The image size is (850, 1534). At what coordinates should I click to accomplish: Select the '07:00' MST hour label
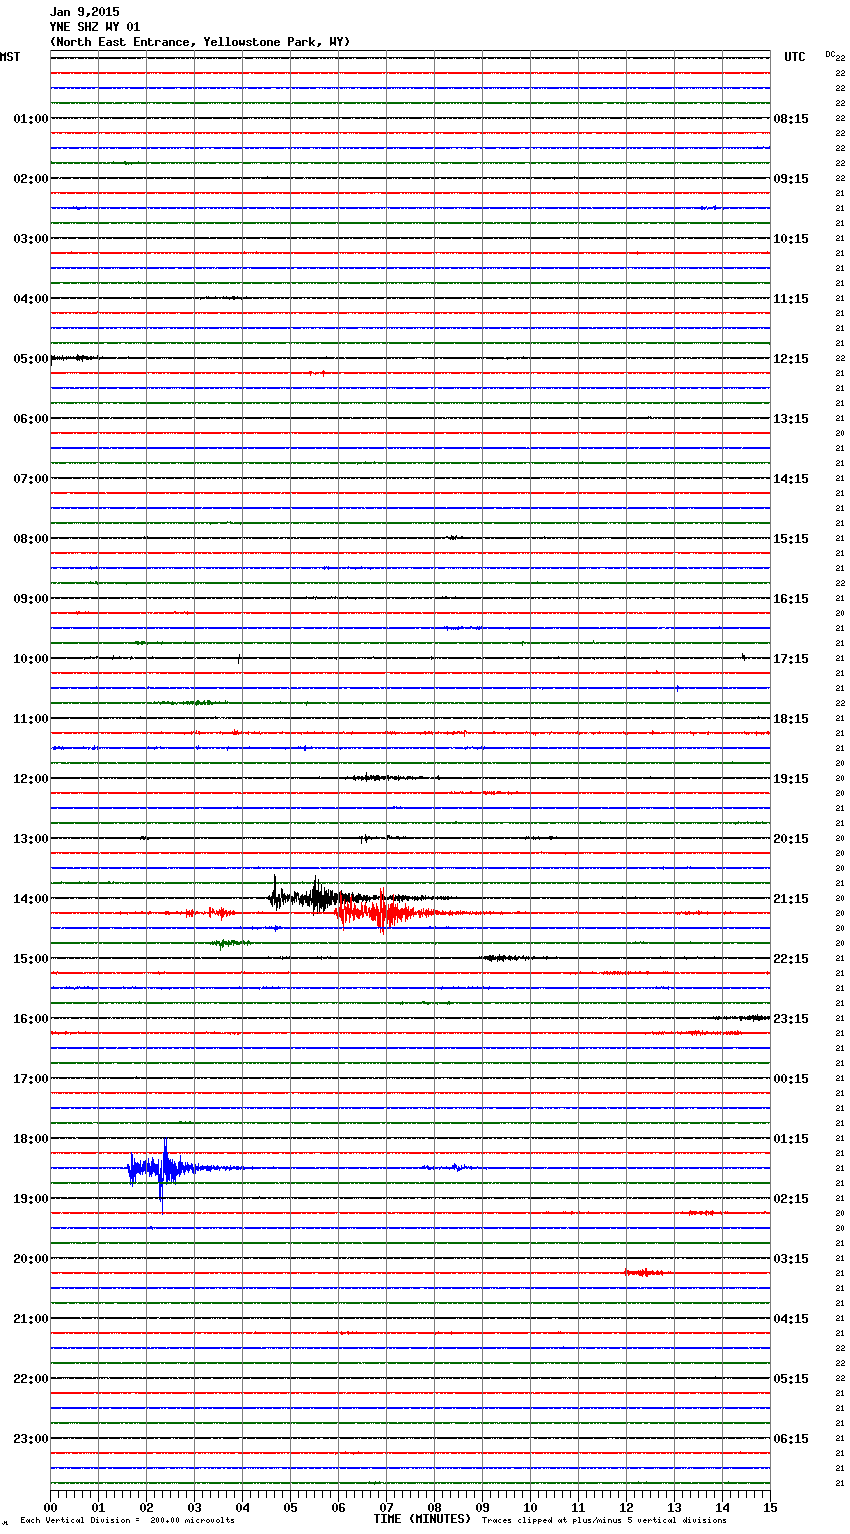(31, 479)
